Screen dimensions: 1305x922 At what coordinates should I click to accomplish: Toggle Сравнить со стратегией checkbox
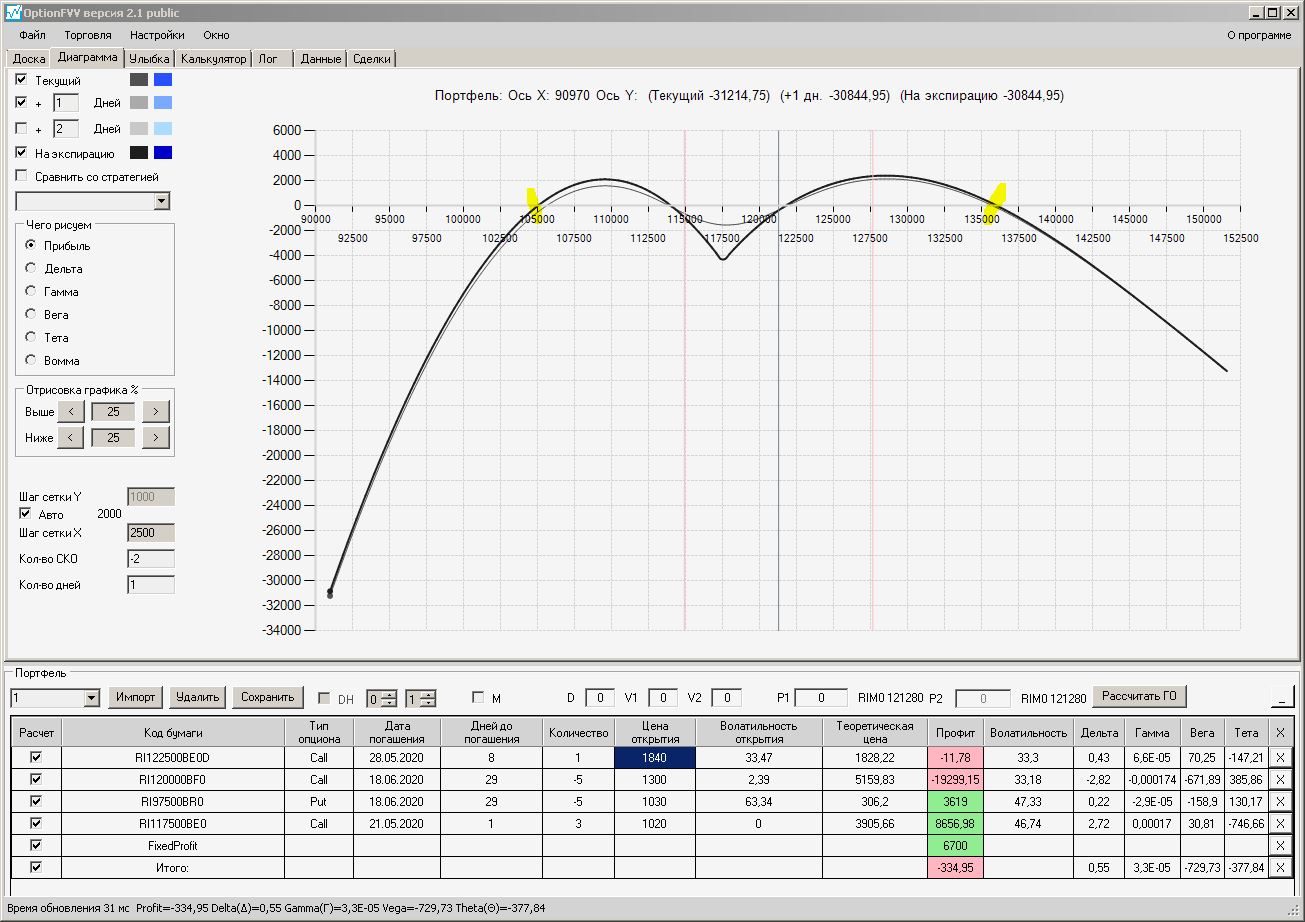point(22,177)
